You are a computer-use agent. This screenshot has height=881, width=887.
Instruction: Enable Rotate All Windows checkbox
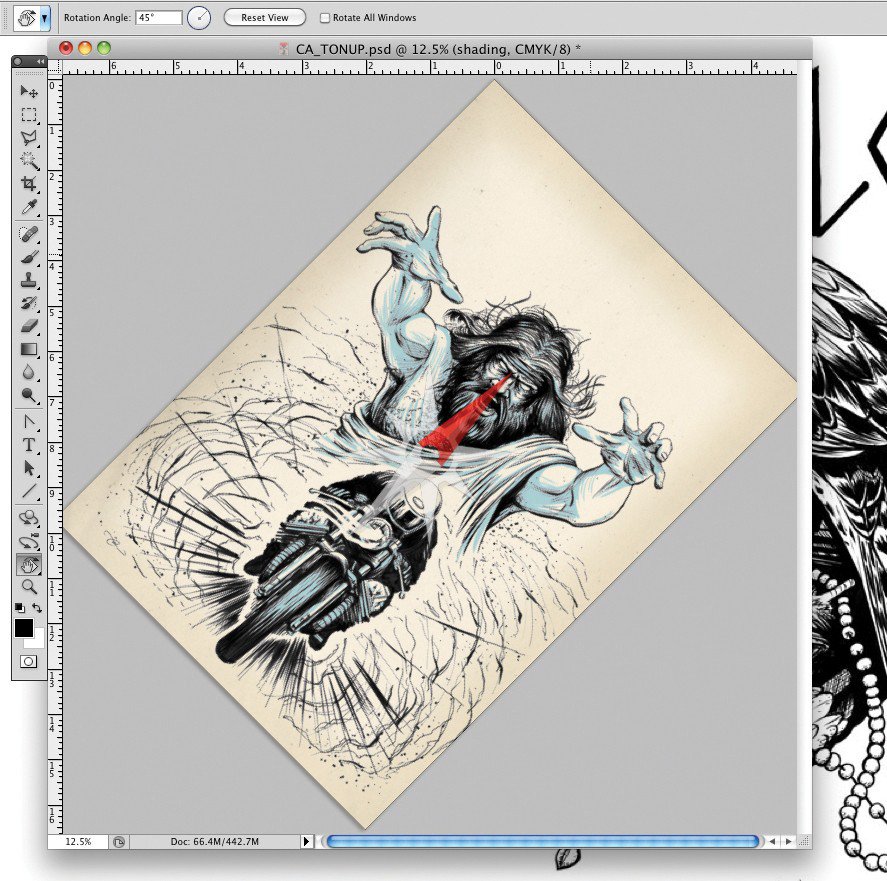pos(325,18)
